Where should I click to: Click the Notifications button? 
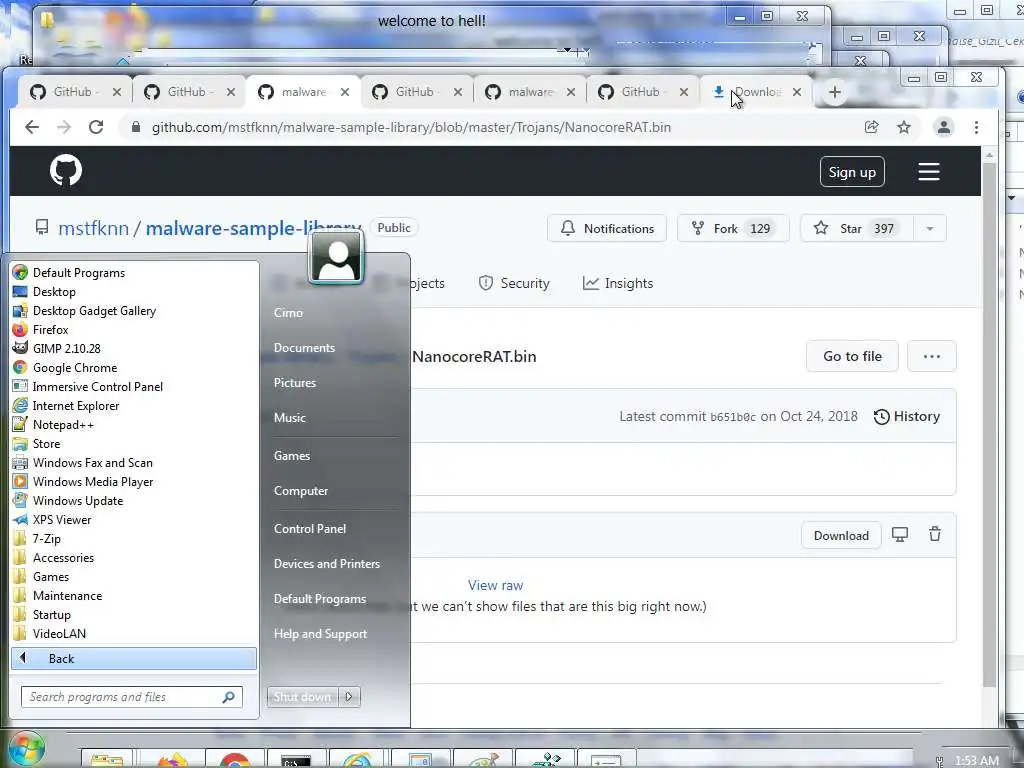[607, 229]
